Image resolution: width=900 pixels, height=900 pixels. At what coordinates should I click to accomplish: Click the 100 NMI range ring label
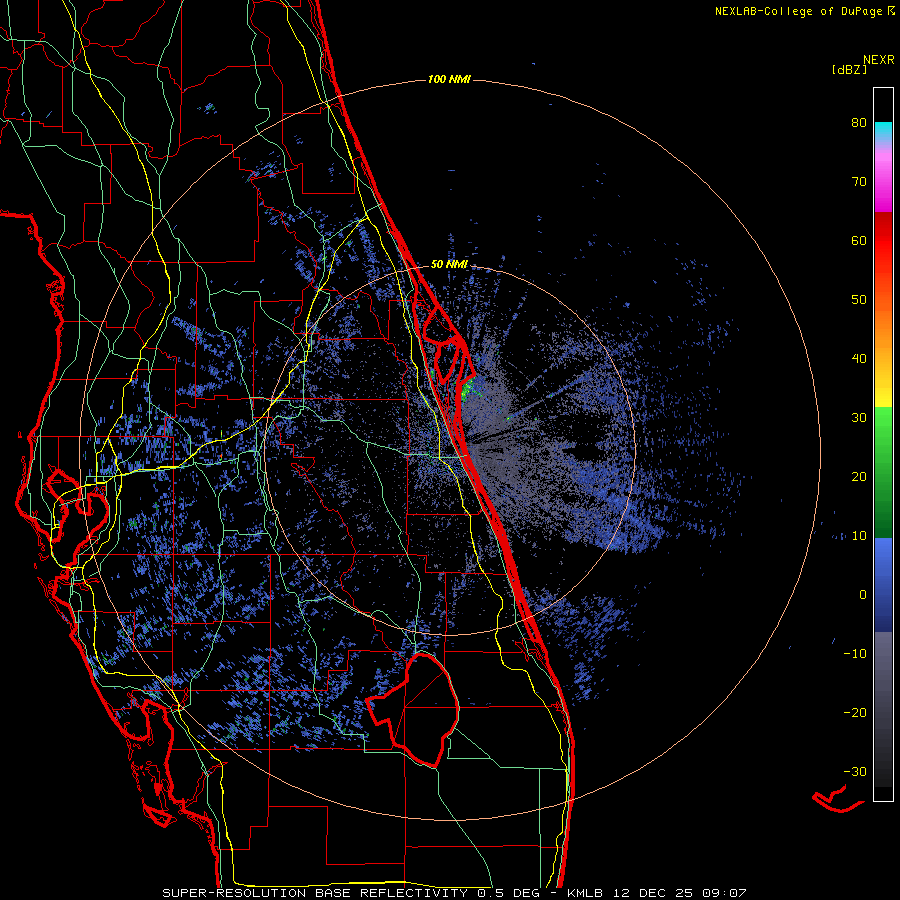pos(449,79)
